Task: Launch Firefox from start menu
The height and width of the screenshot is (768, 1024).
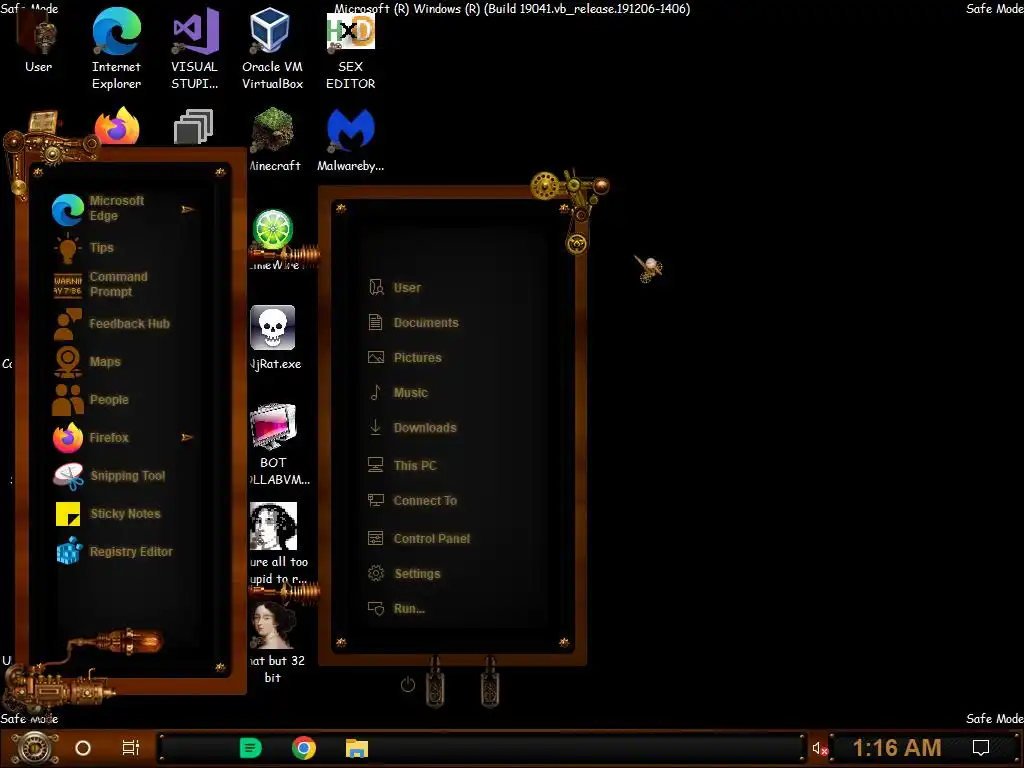Action: coord(91,438)
